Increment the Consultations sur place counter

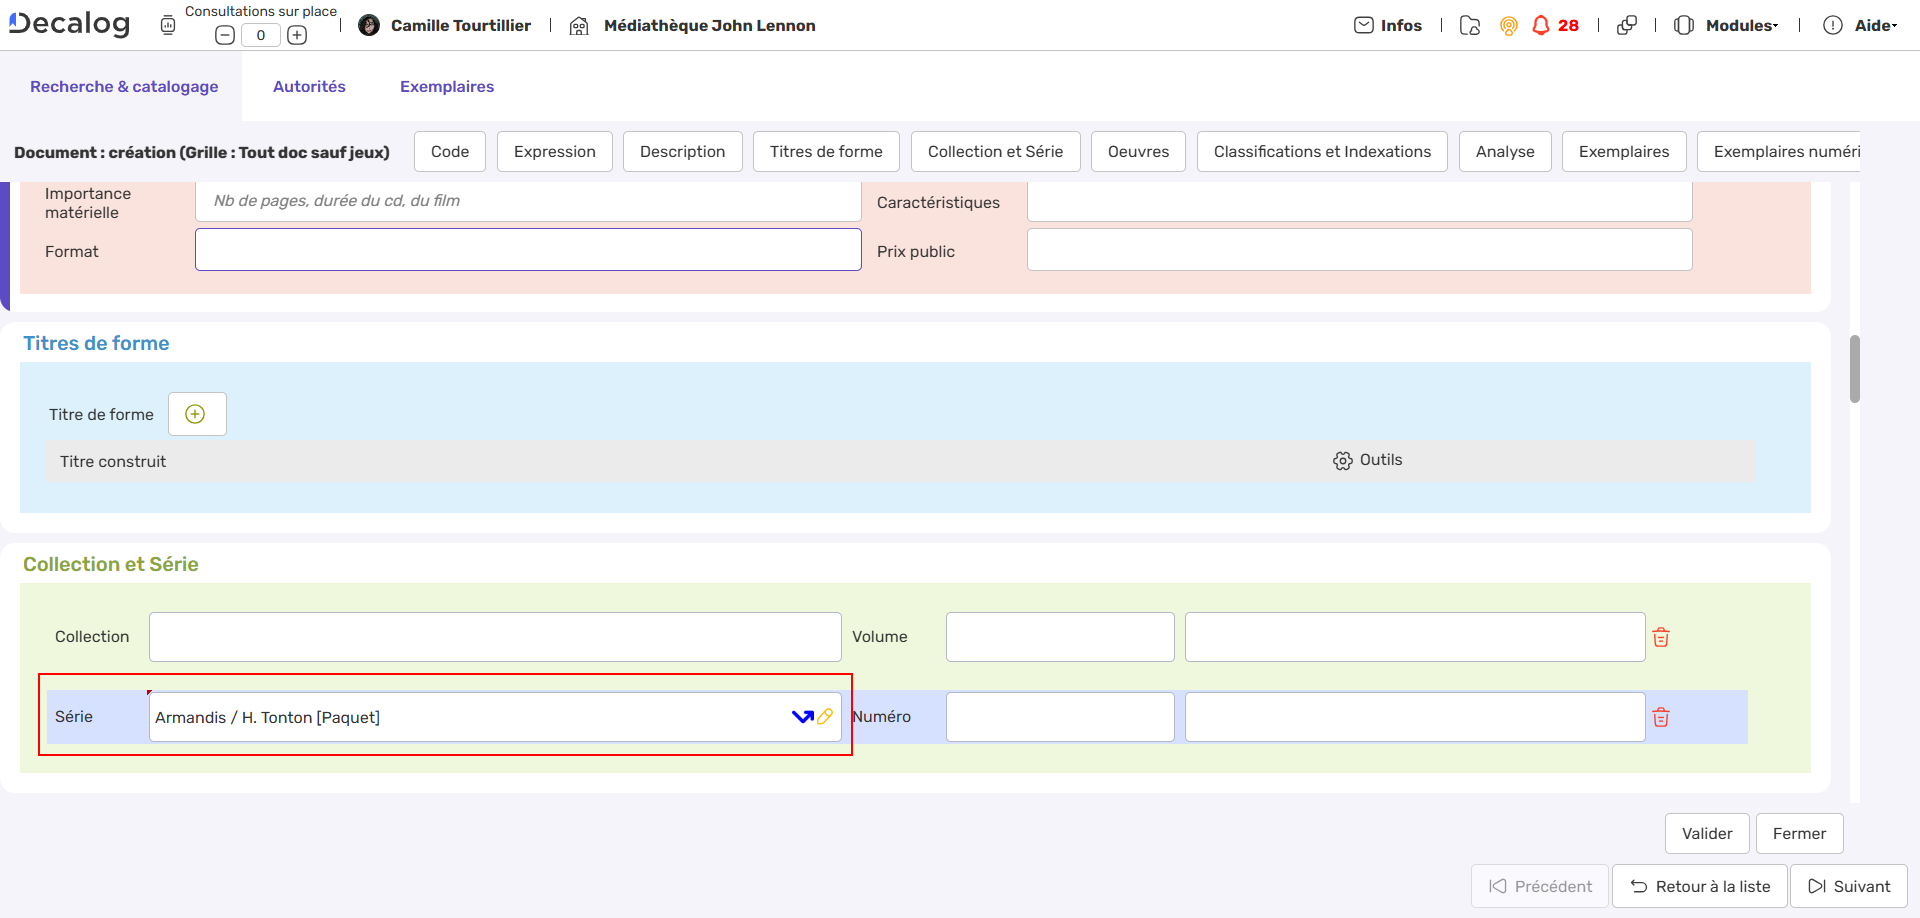(296, 34)
